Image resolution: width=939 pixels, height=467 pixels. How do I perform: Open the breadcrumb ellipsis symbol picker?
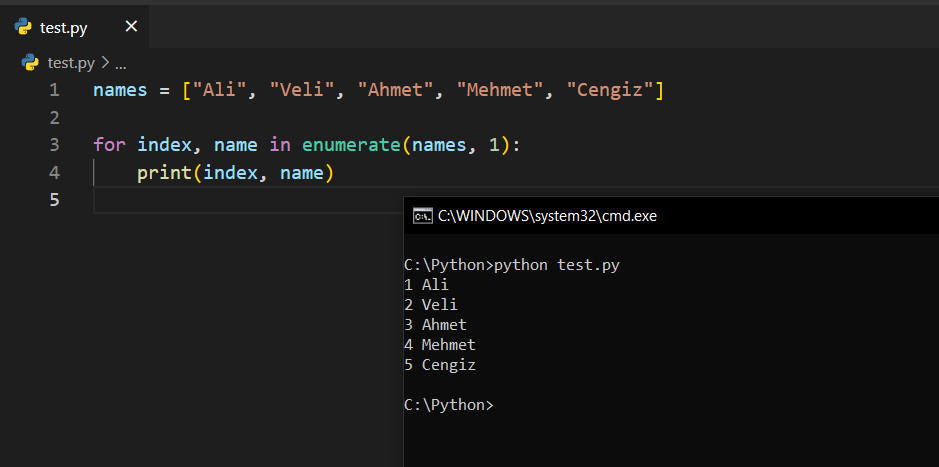pos(121,62)
